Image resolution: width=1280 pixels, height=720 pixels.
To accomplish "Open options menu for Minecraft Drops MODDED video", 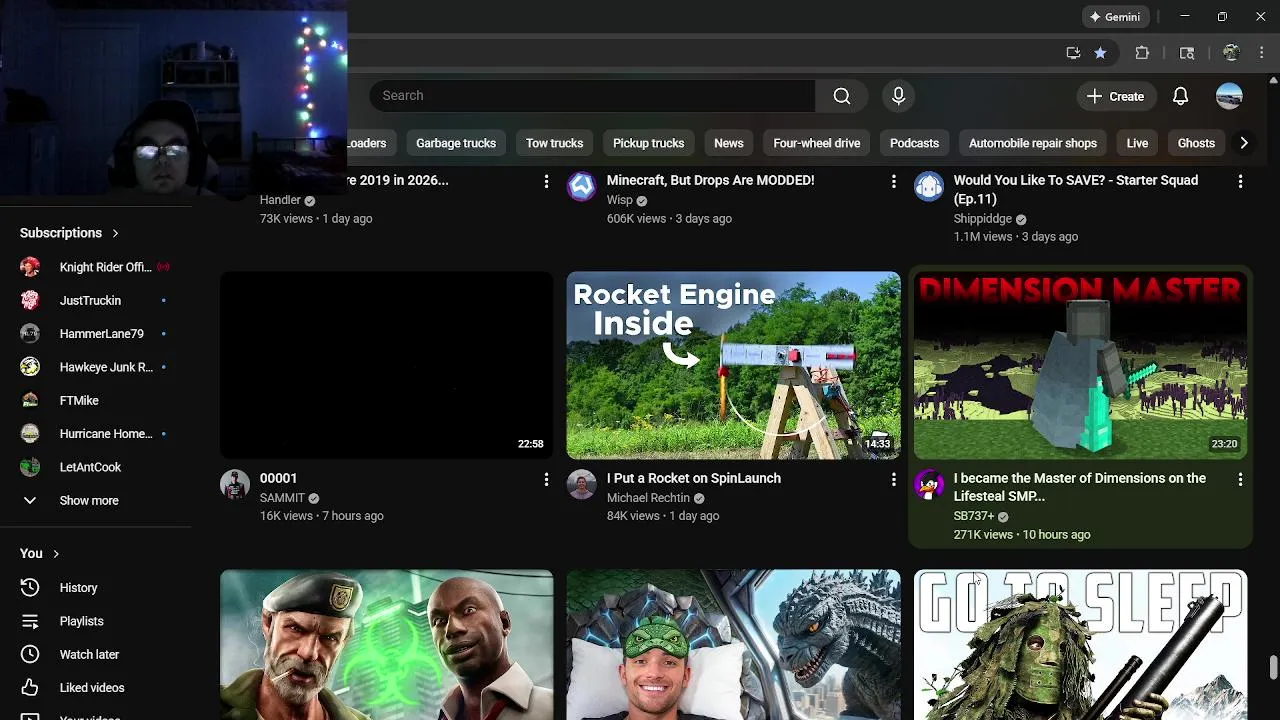I will [893, 181].
